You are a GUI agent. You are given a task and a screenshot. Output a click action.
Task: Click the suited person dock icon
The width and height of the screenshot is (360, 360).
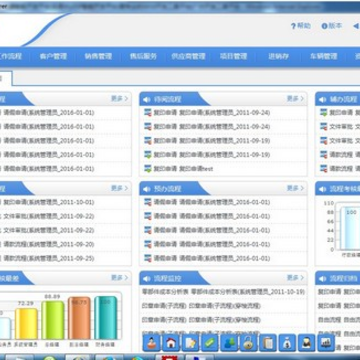(x=307, y=343)
